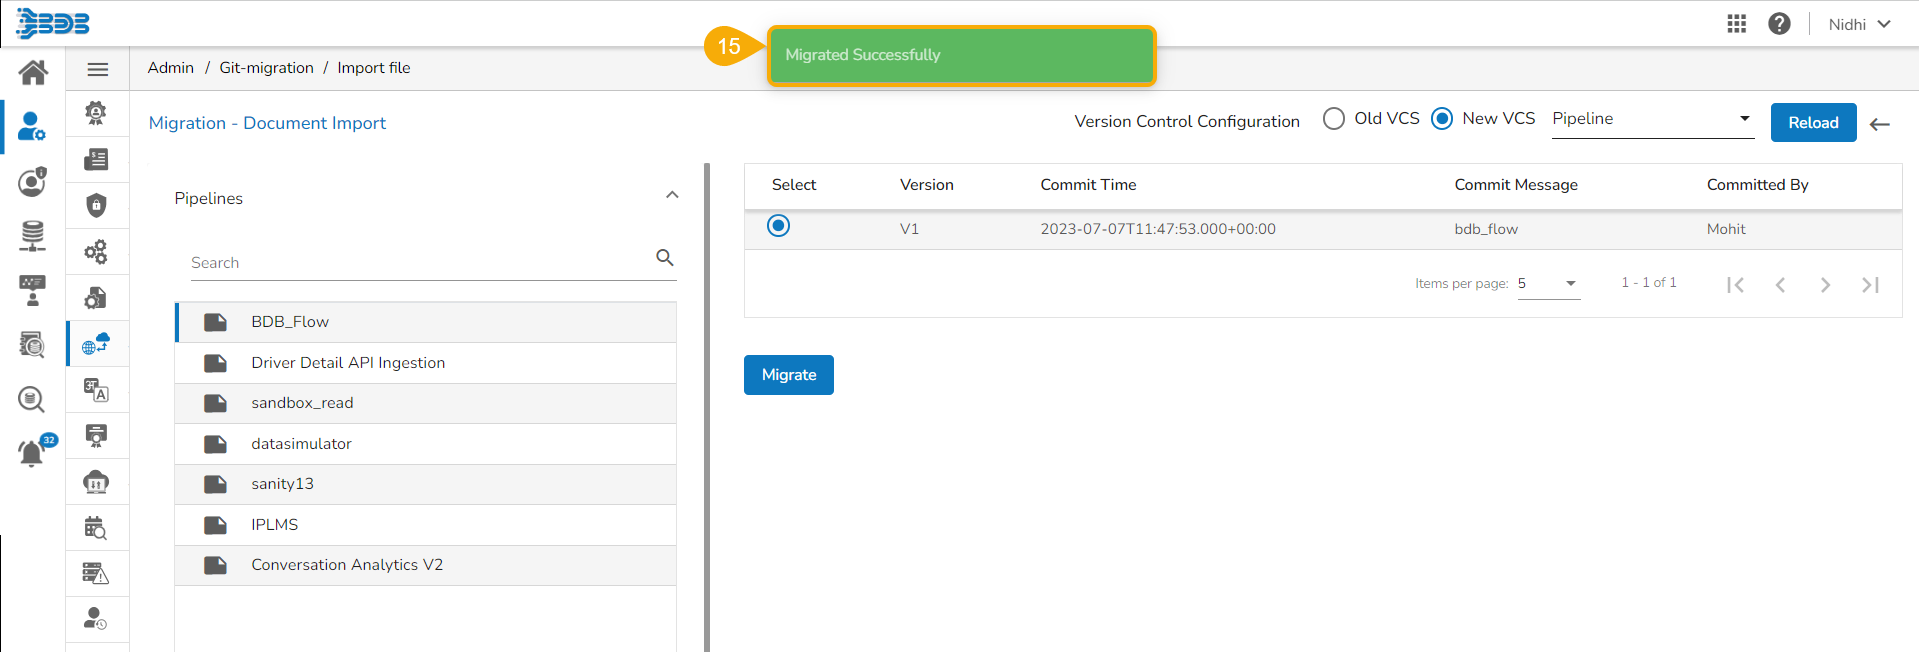This screenshot has width=1919, height=652.
Task: Click the Committed By column header
Action: [1757, 185]
